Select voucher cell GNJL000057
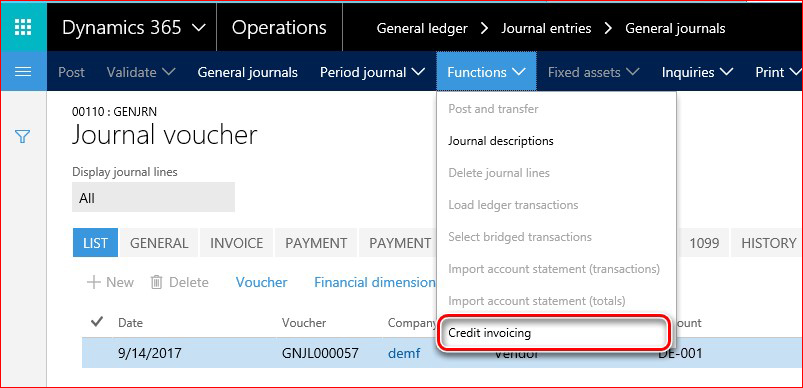 pyautogui.click(x=320, y=353)
